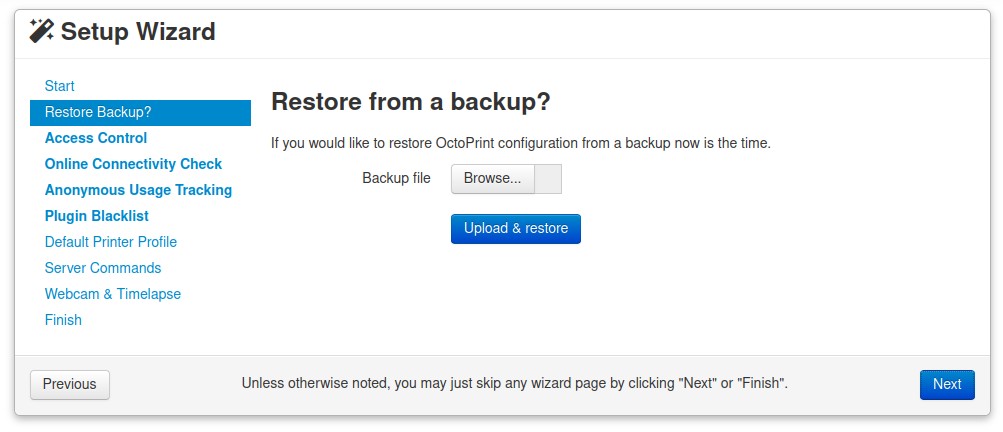Open Online Connectivity Check step
Viewport: 1003px width, 432px height.
[x=133, y=164]
